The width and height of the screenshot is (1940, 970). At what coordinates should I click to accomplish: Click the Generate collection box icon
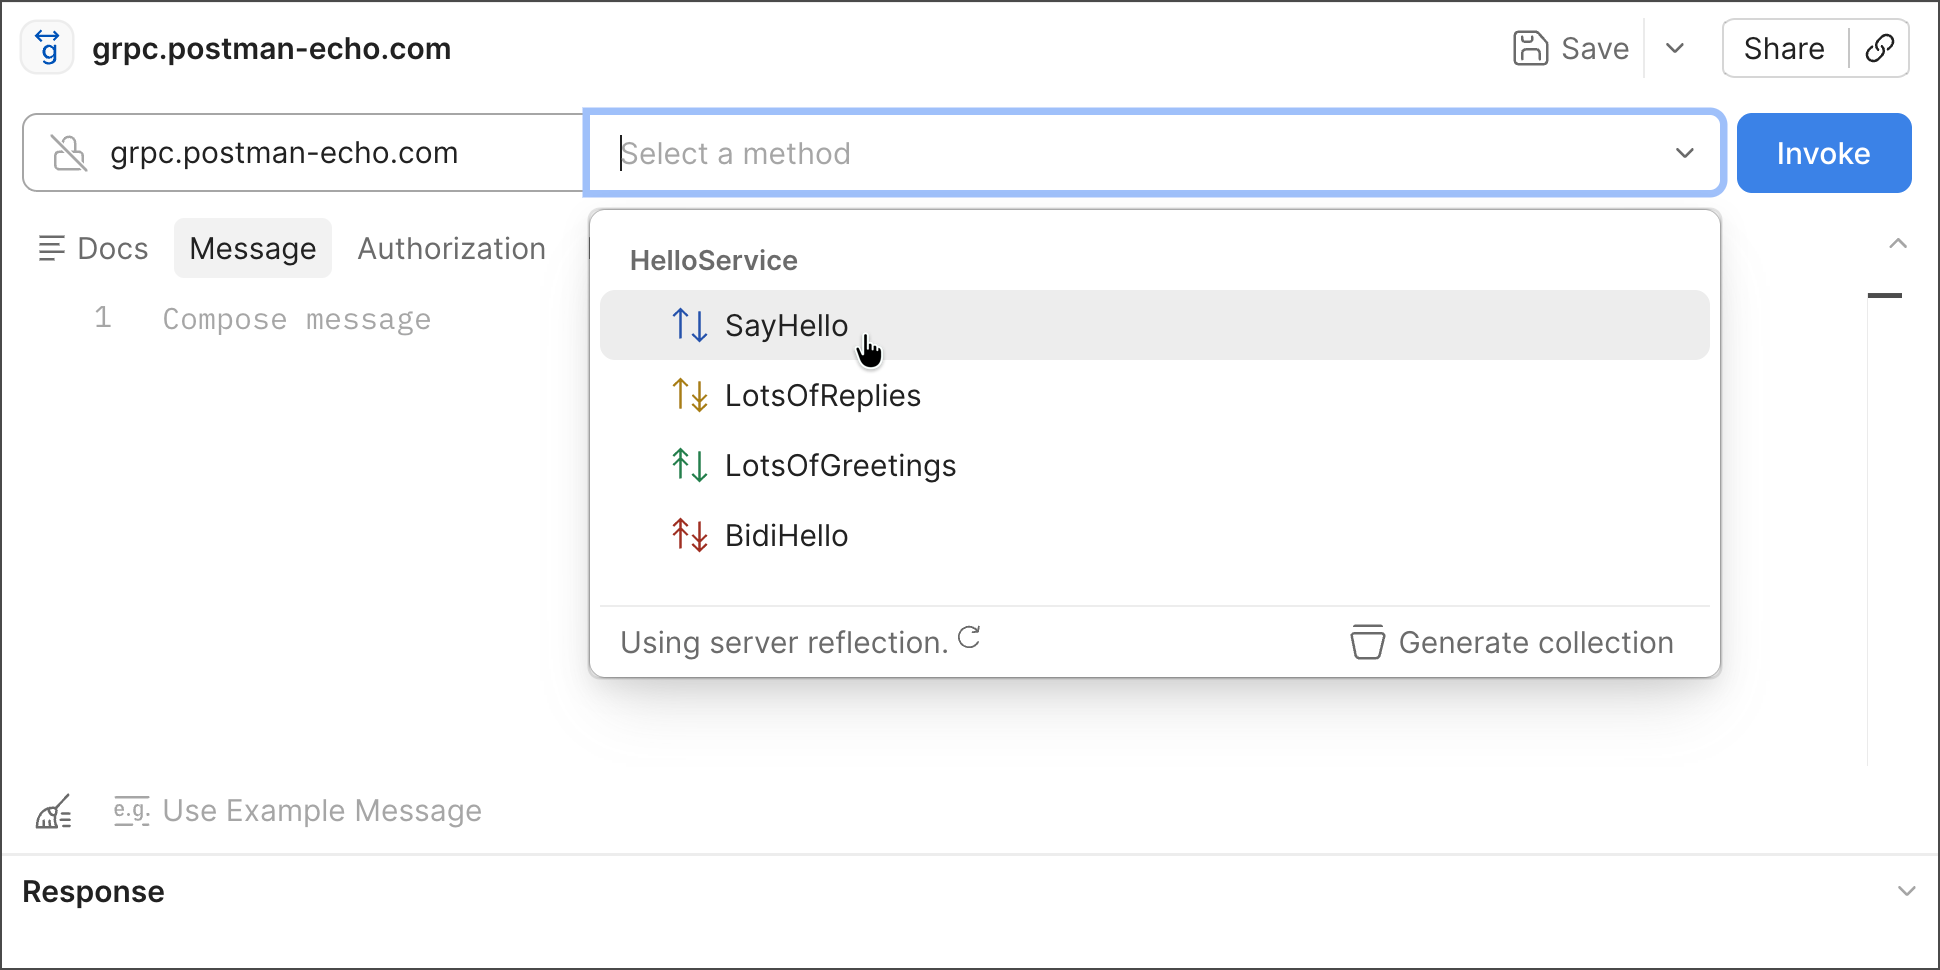coord(1368,642)
